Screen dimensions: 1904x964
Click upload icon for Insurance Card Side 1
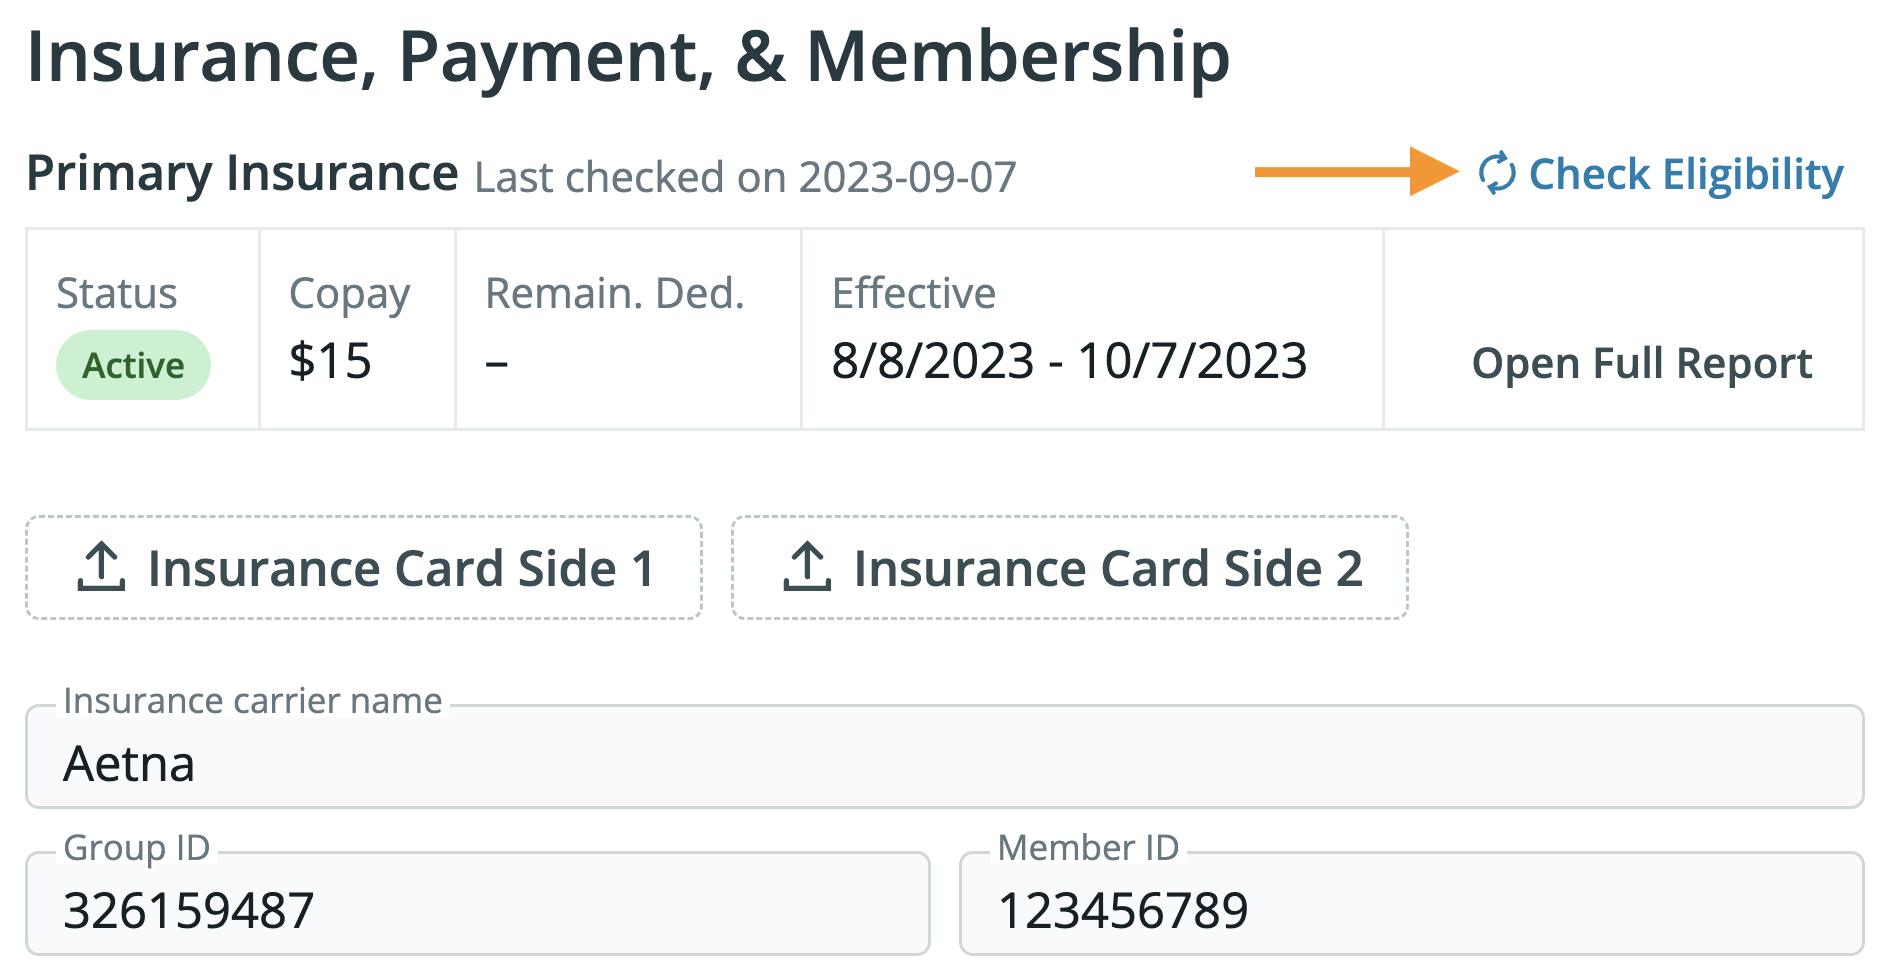(101, 567)
